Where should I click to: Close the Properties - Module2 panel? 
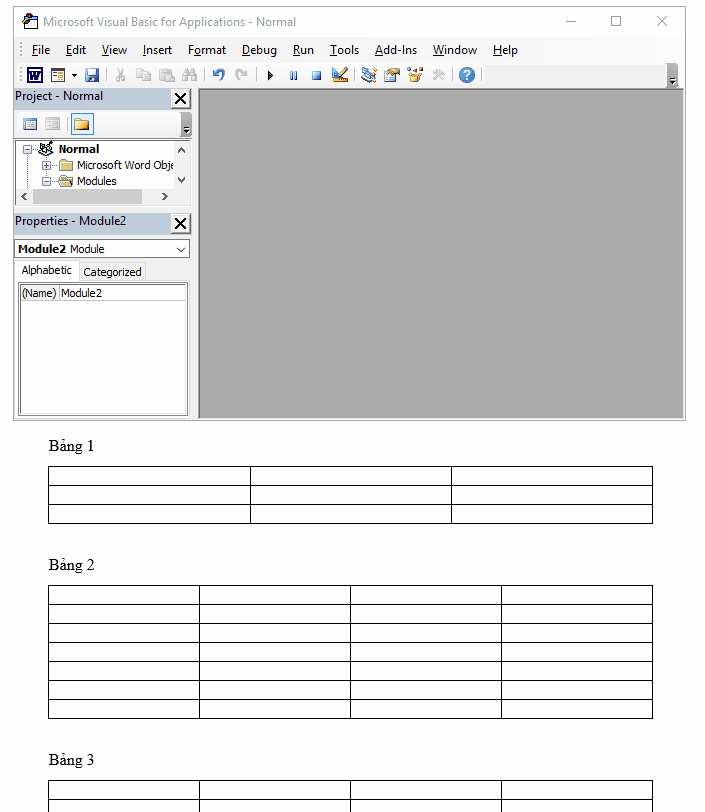coord(180,224)
